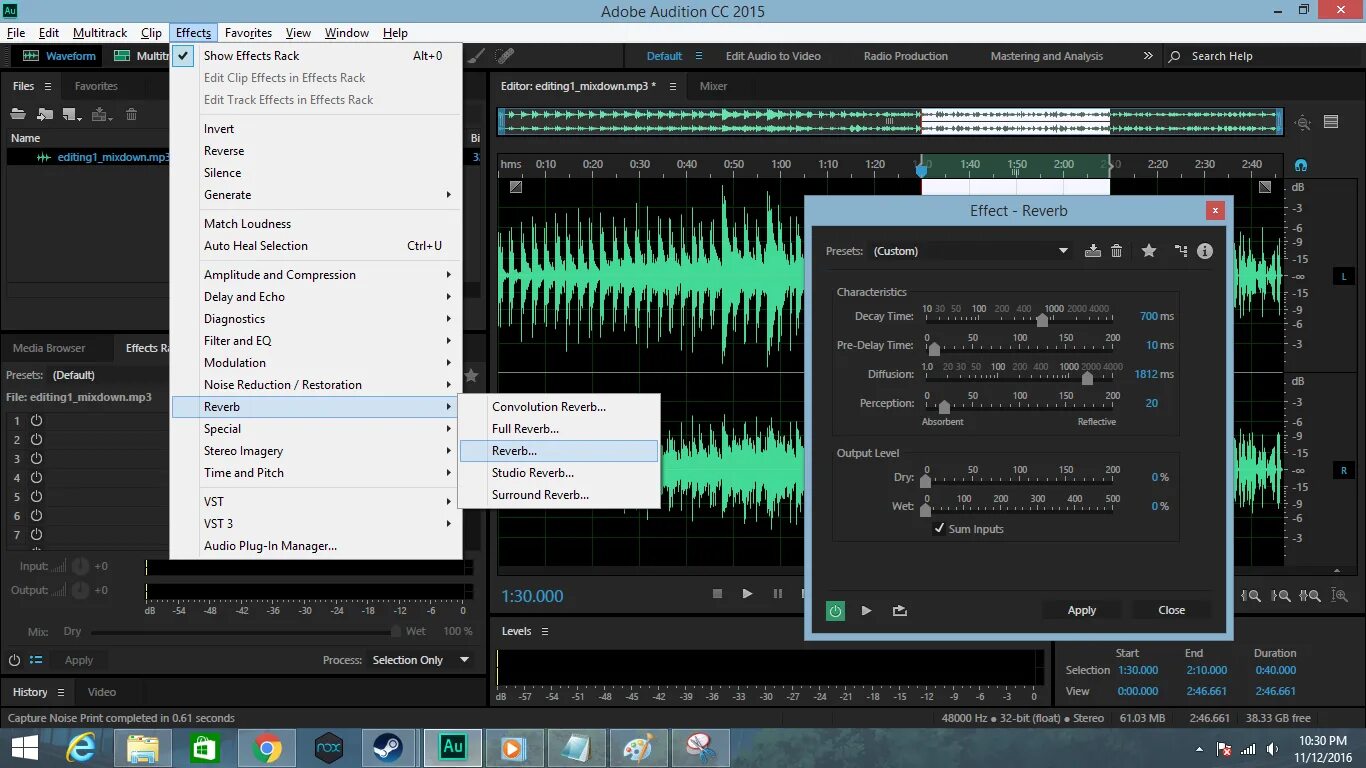The width and height of the screenshot is (1366, 768).
Task: Switch to the Media Browser tab
Action: 49,348
